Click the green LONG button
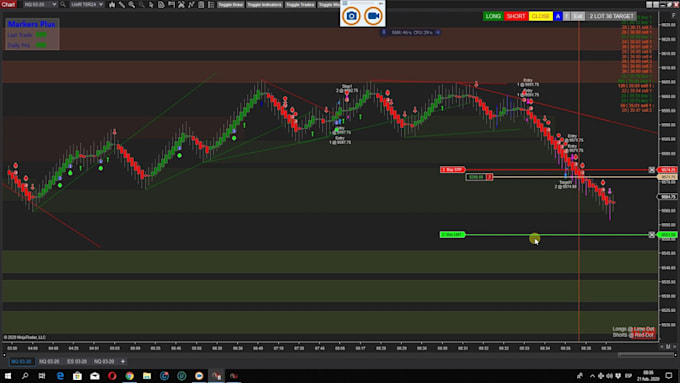The image size is (680, 383). (x=493, y=16)
